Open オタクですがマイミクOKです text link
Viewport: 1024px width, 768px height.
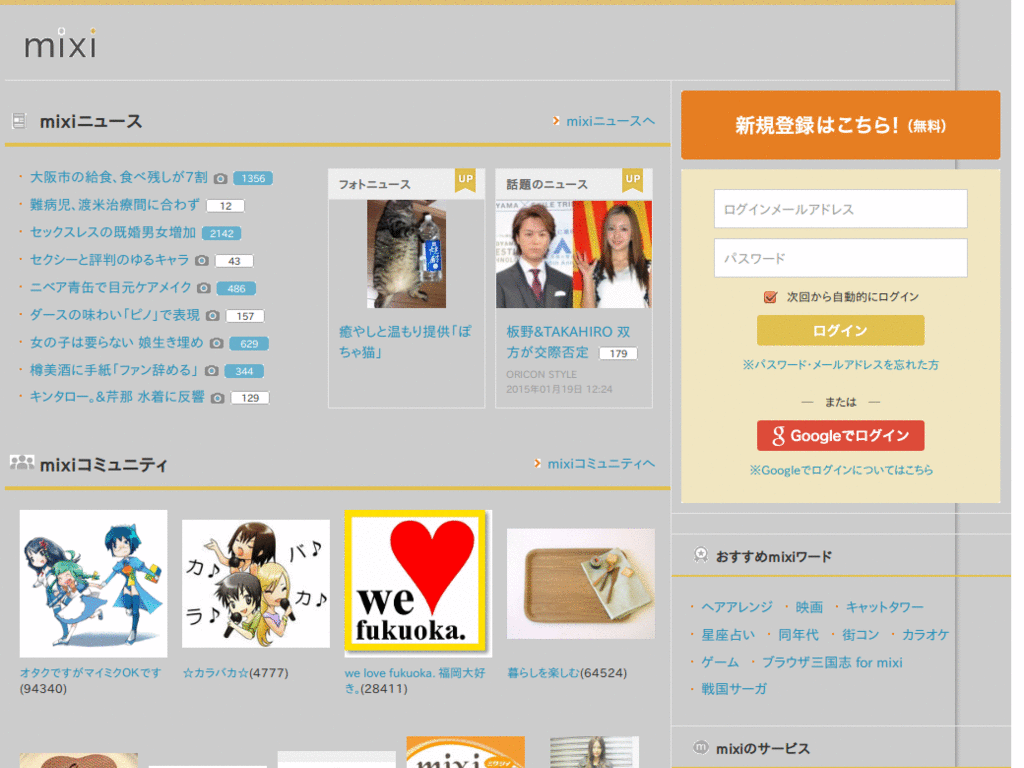pos(90,673)
